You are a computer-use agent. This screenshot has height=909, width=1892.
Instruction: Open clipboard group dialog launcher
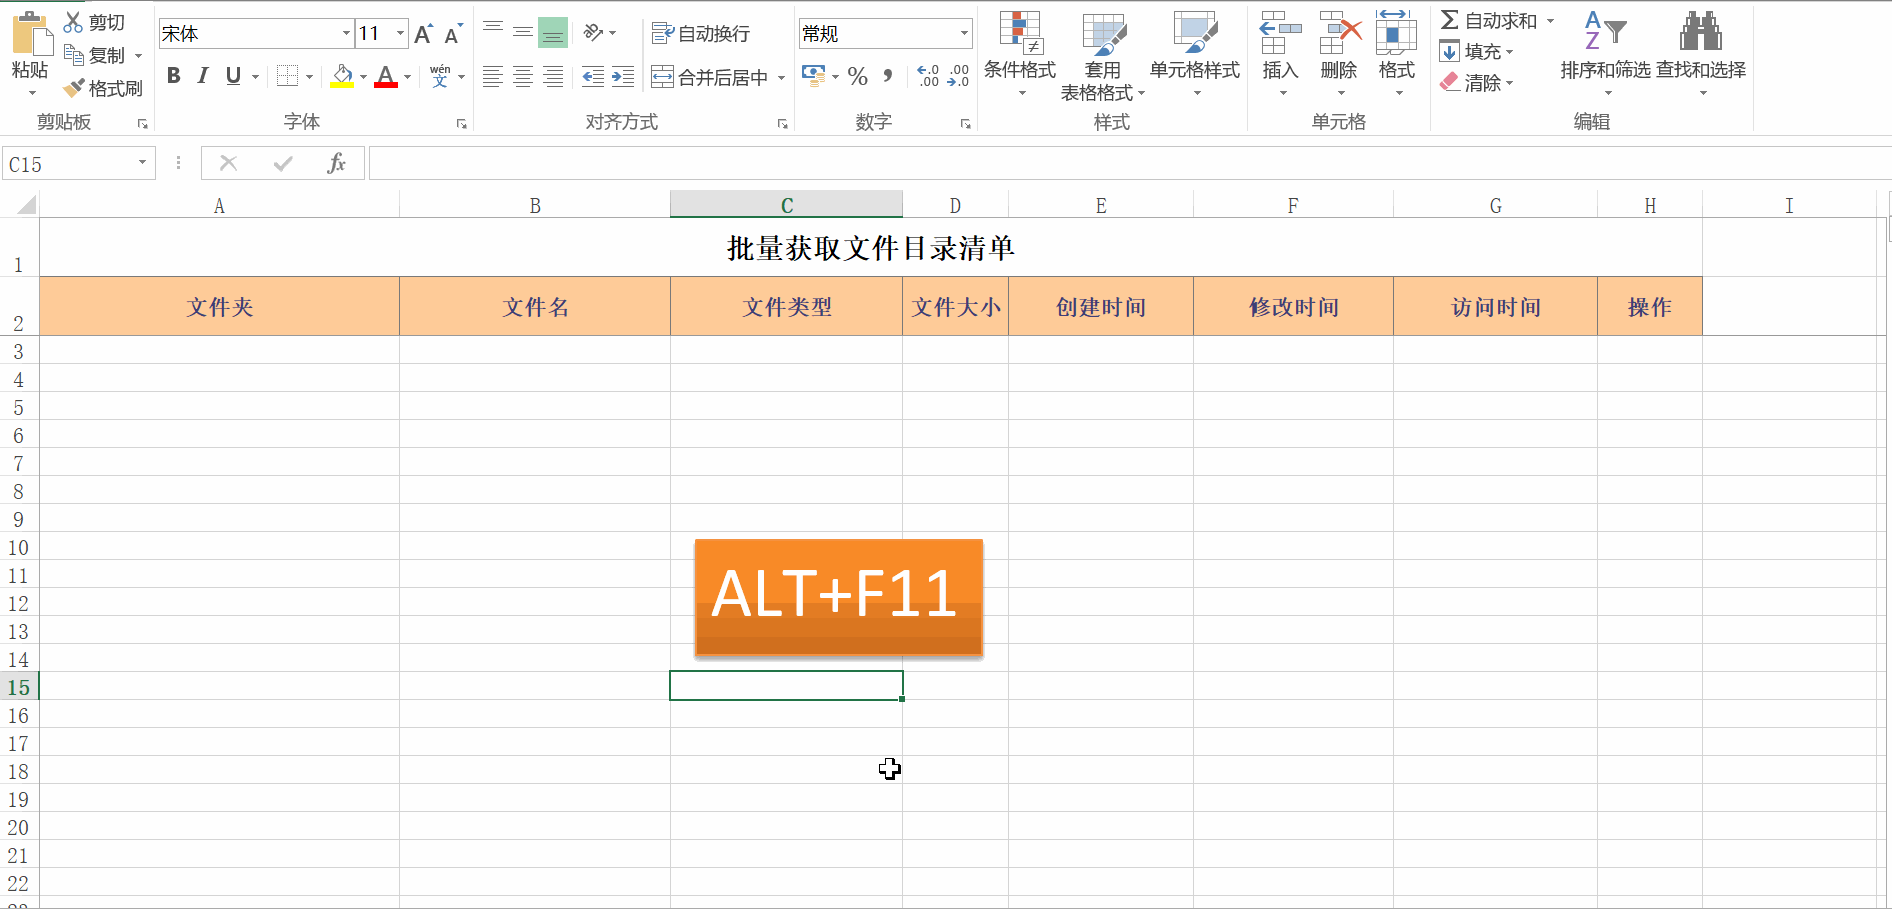143,124
